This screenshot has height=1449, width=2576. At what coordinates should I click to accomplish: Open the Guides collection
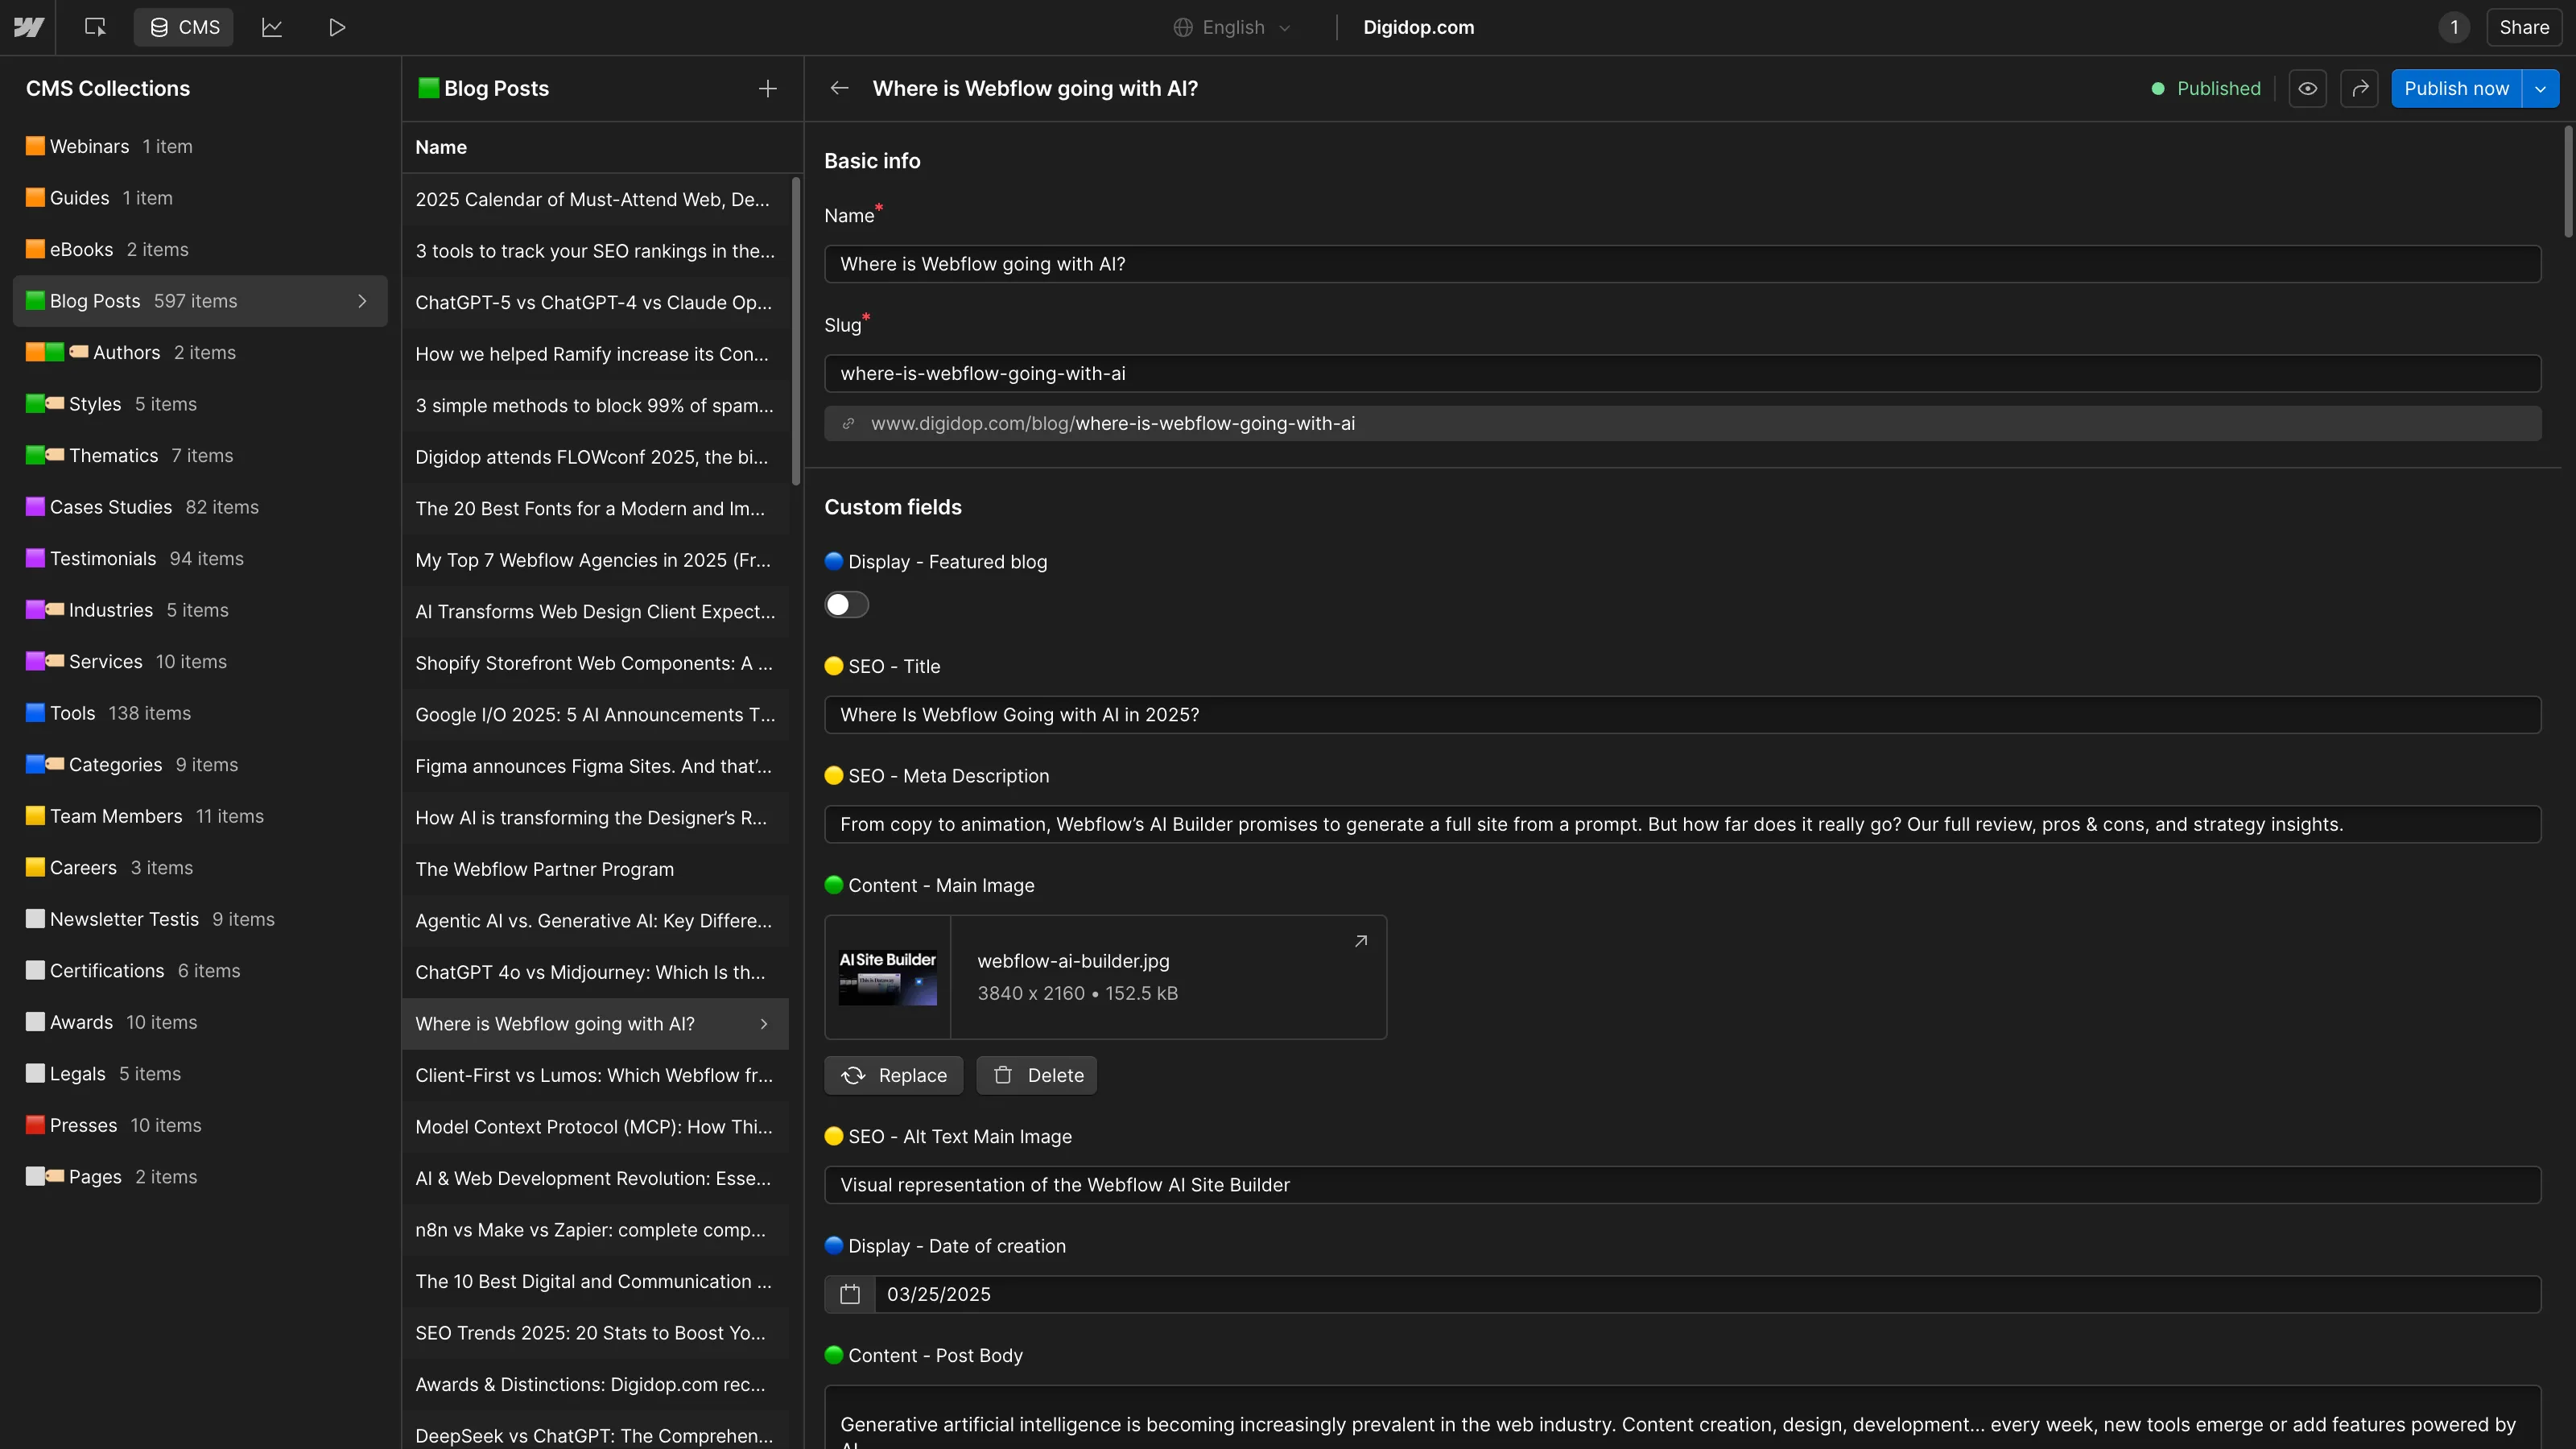200,198
